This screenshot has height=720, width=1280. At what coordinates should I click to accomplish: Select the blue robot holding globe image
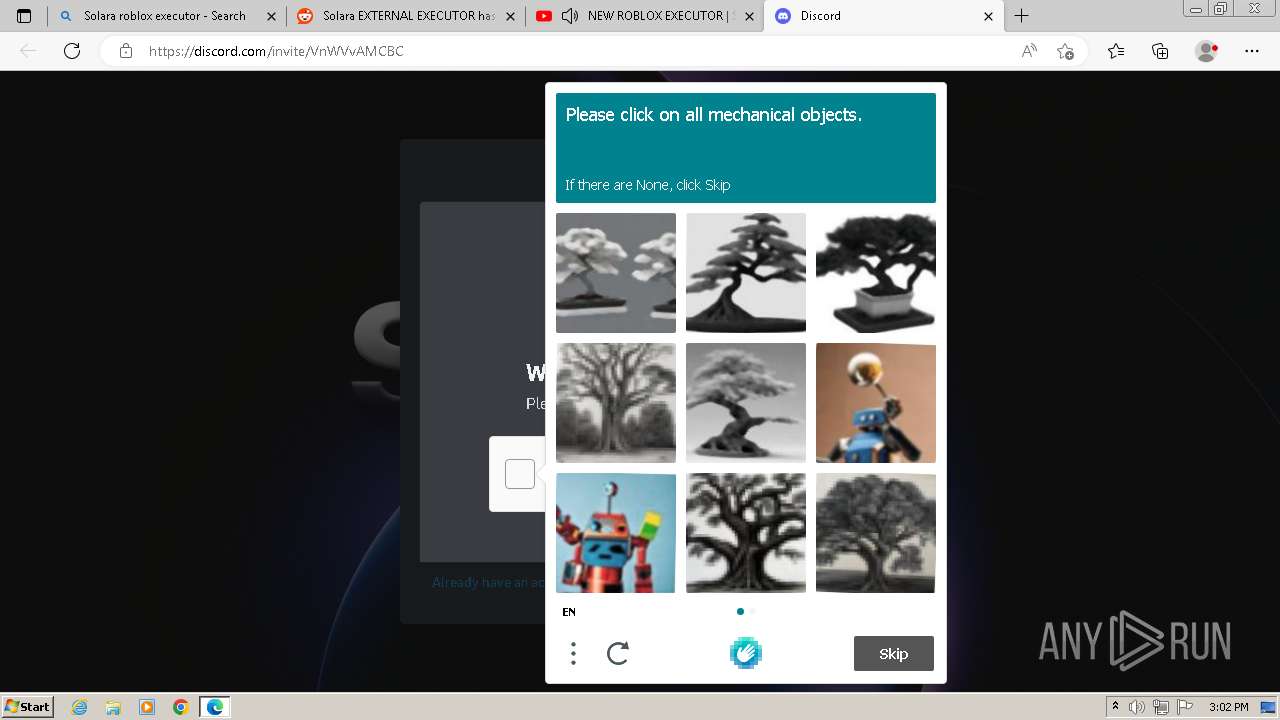[x=876, y=403]
